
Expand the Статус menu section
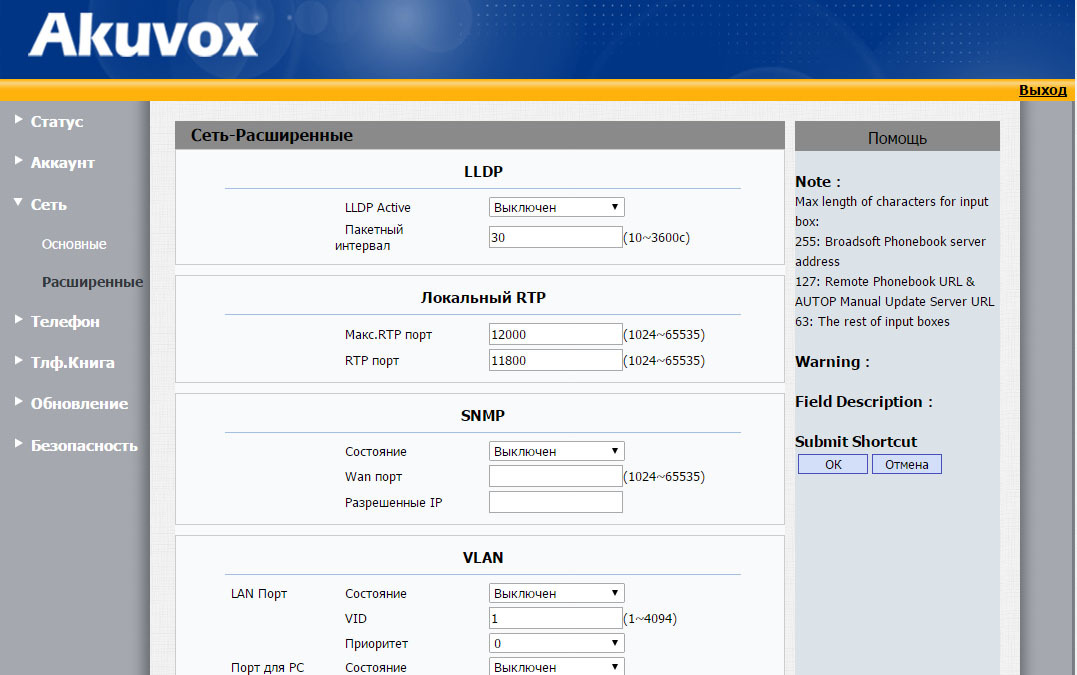[56, 122]
